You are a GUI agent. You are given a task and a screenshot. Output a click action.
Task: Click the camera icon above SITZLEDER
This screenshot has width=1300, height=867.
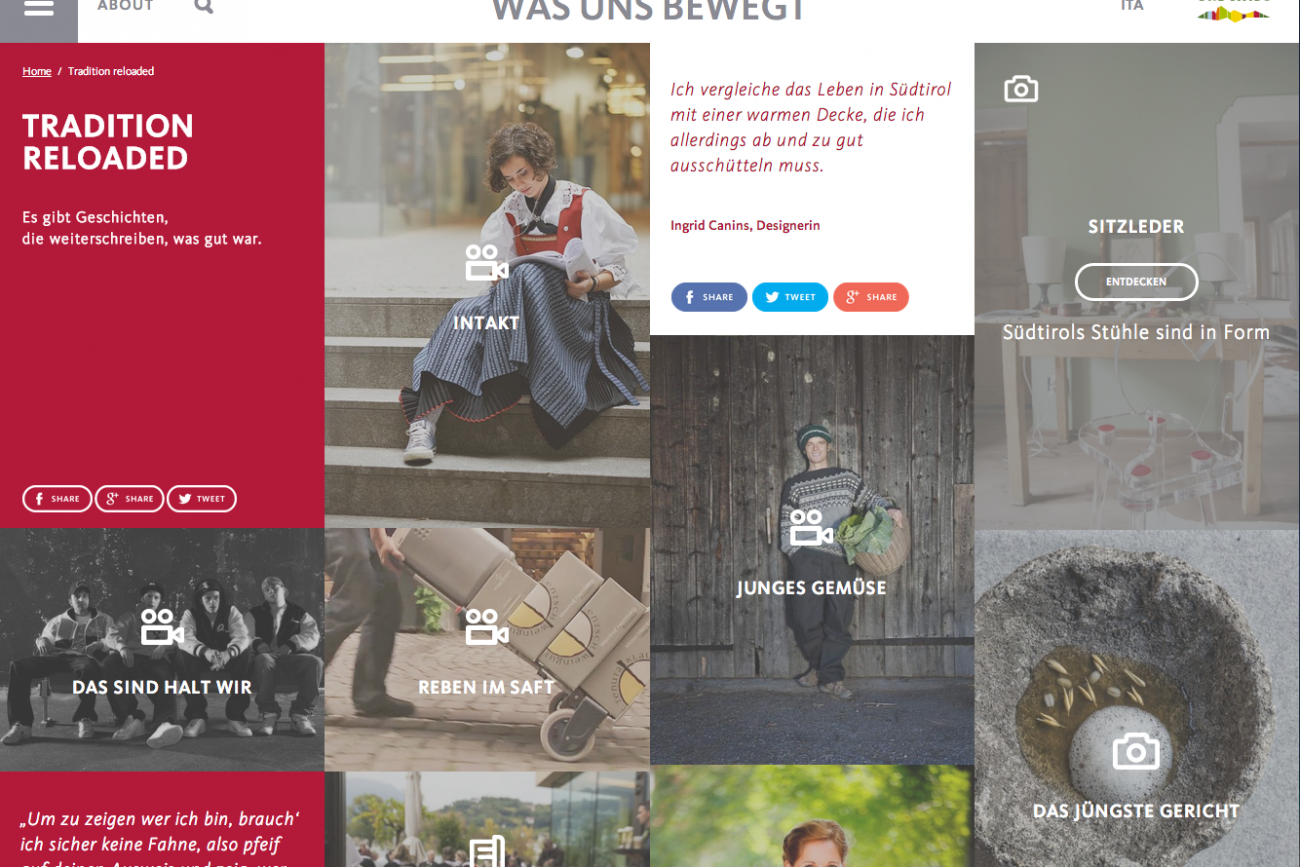[x=1021, y=89]
